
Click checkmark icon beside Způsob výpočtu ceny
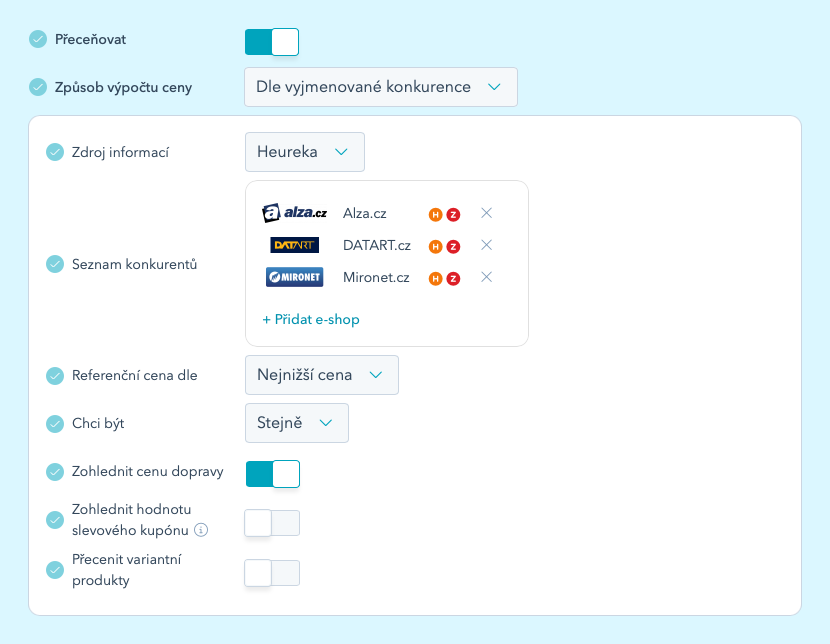[38, 87]
